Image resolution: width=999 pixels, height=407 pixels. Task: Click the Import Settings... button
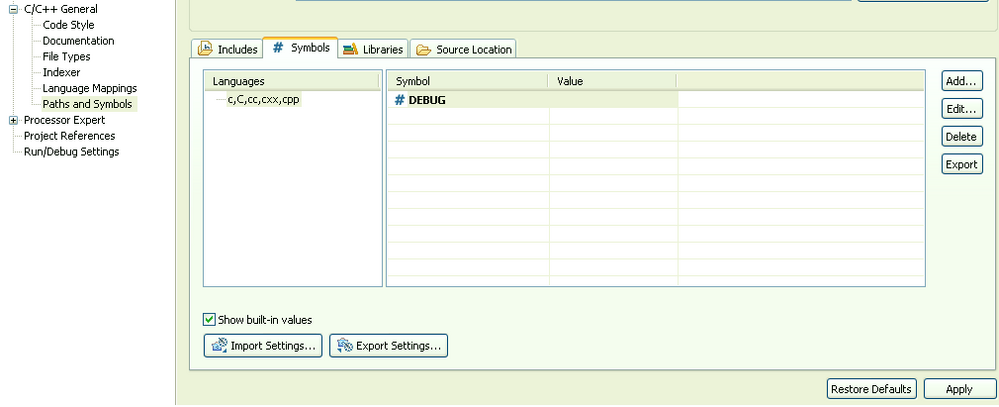click(x=263, y=346)
